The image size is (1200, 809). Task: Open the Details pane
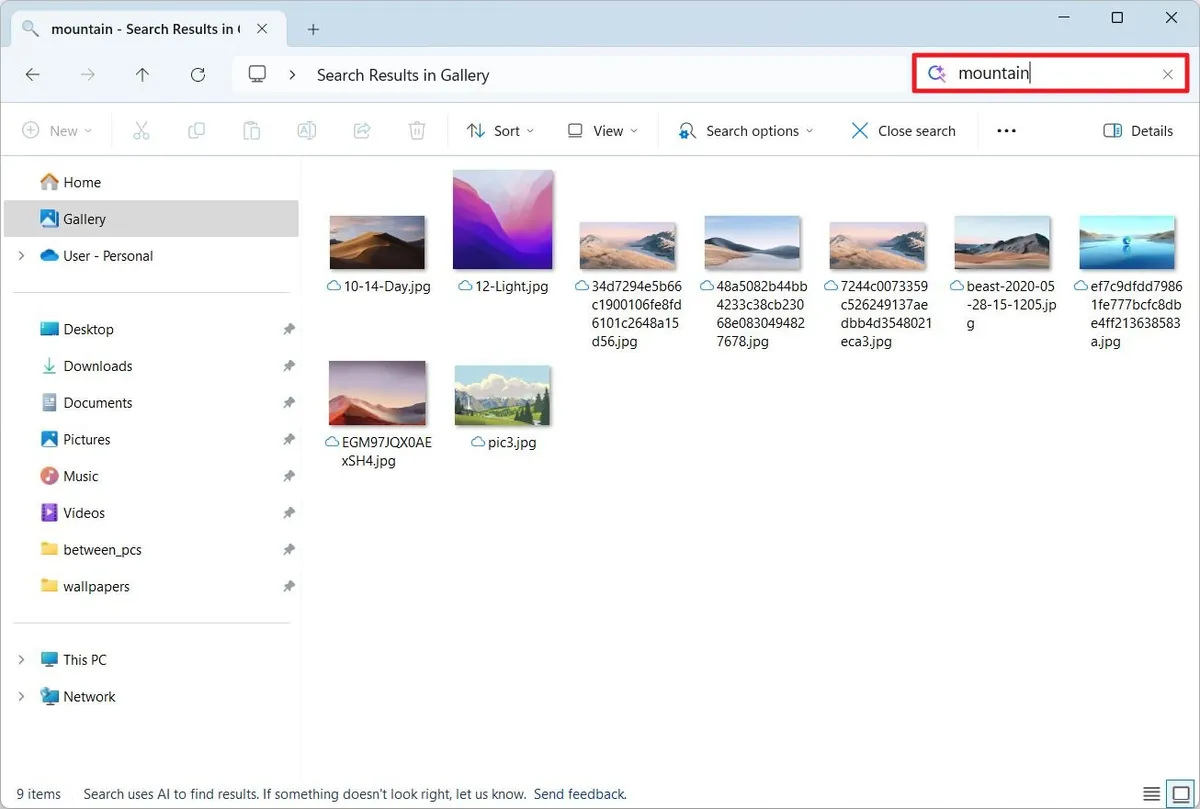(1137, 130)
